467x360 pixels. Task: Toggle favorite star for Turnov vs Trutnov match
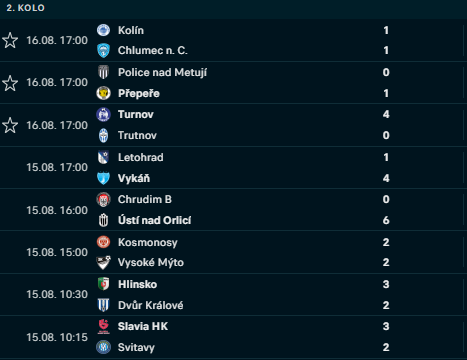coord(10,125)
